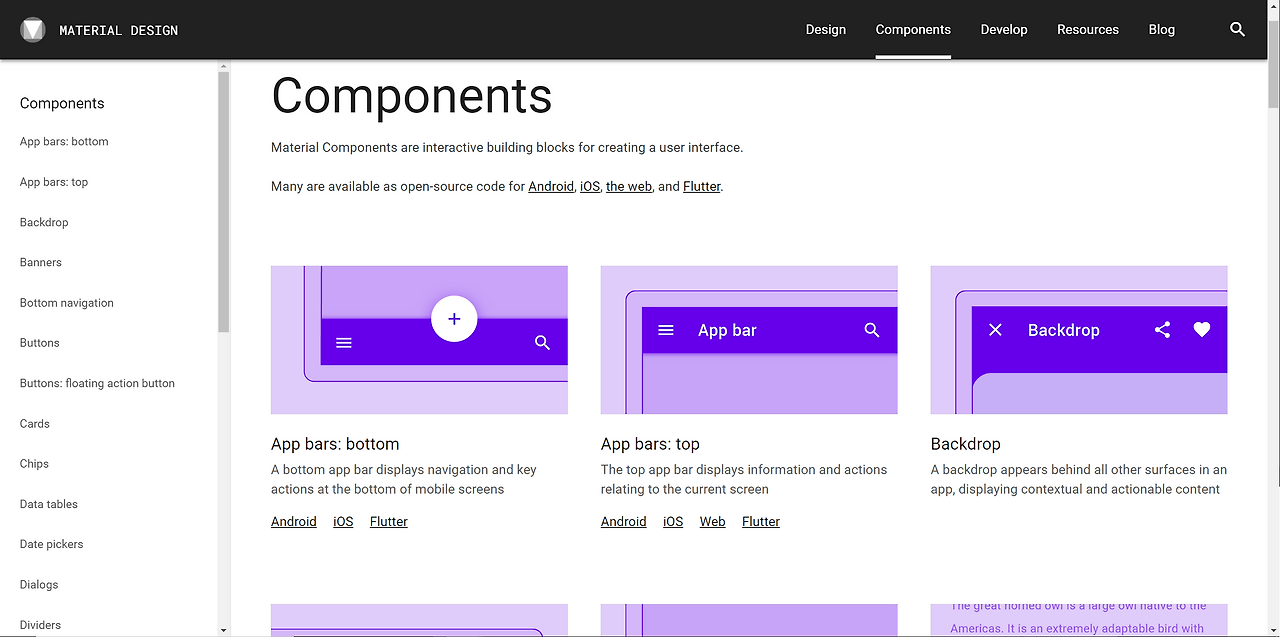Viewport: 1280px width, 637px height.
Task: Open the Design tab in top navigation
Action: point(826,29)
